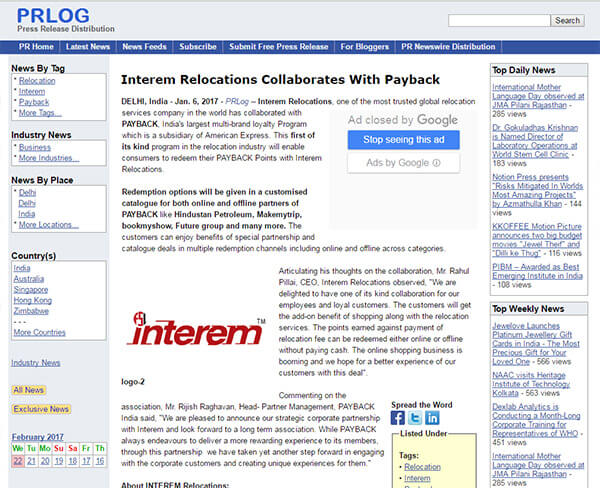Click the search text field
Image resolution: width=600 pixels, height=488 pixels.
pyautogui.click(x=499, y=20)
